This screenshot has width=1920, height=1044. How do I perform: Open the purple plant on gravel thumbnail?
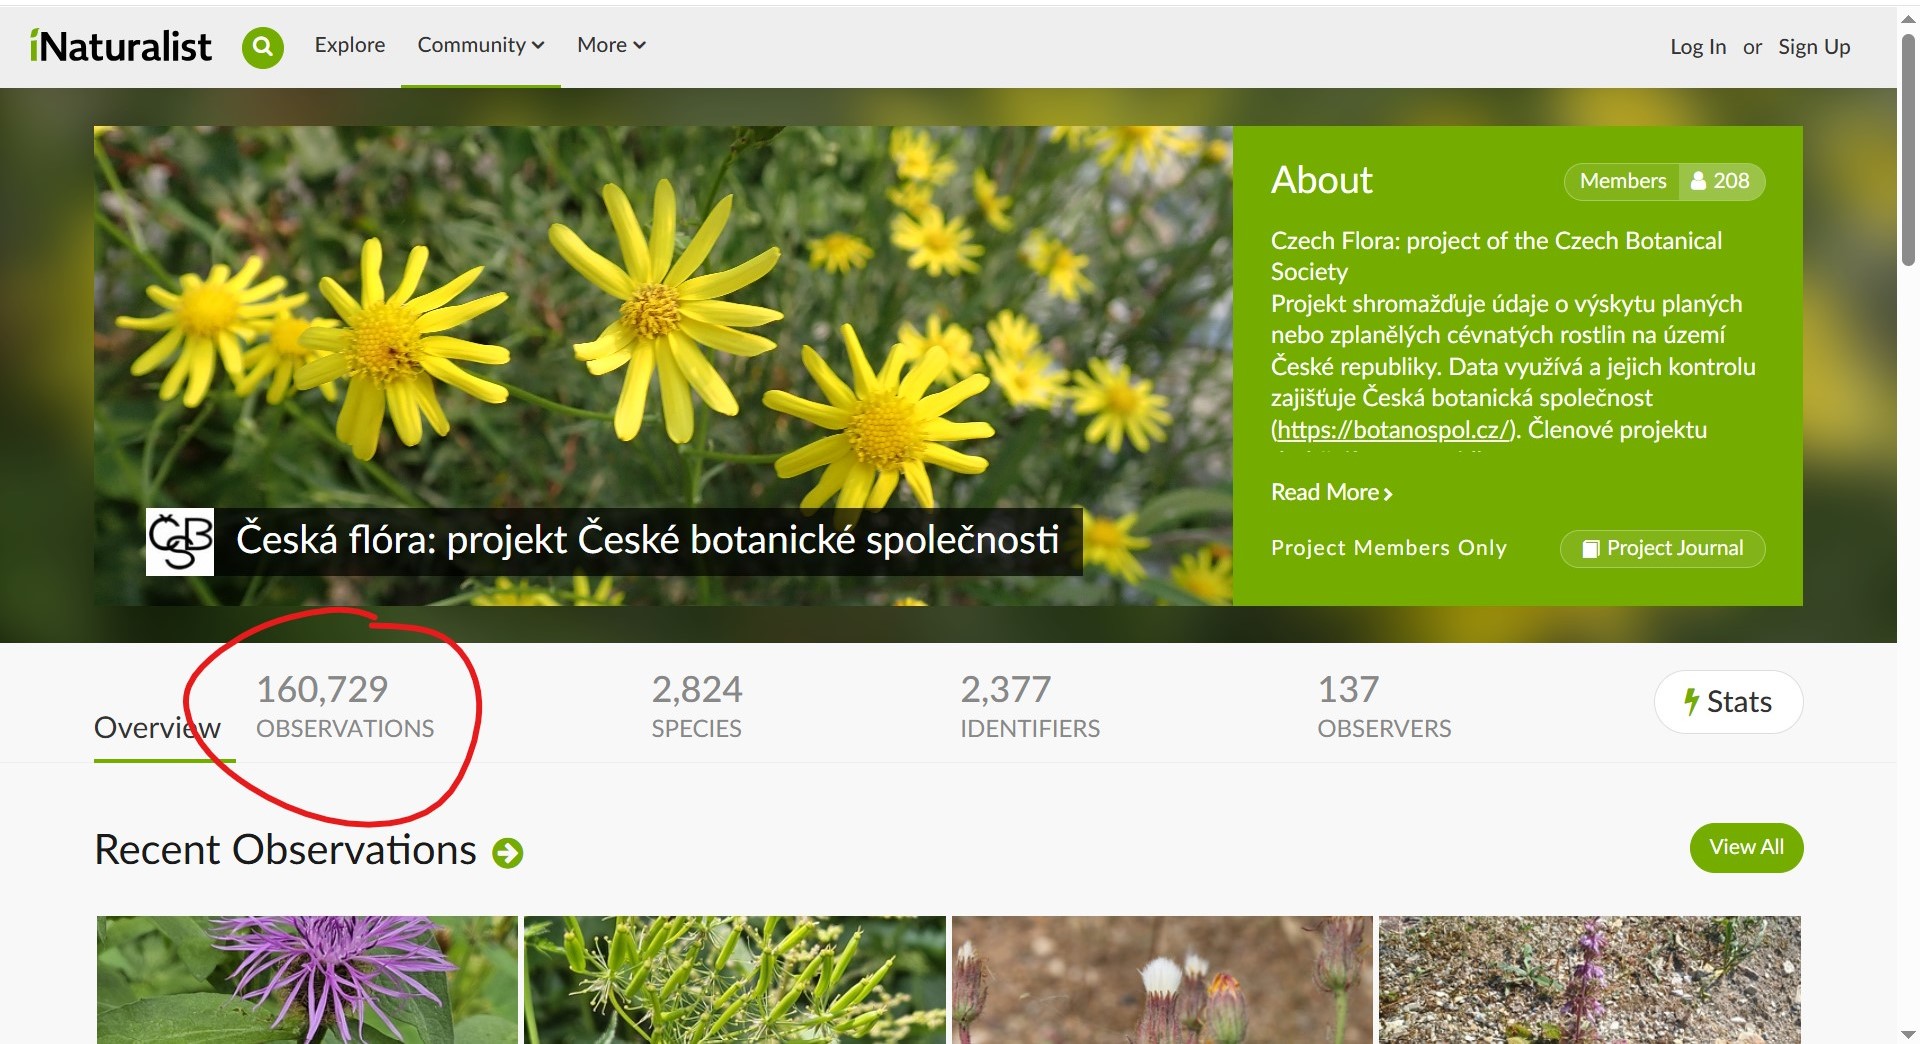coord(1590,980)
